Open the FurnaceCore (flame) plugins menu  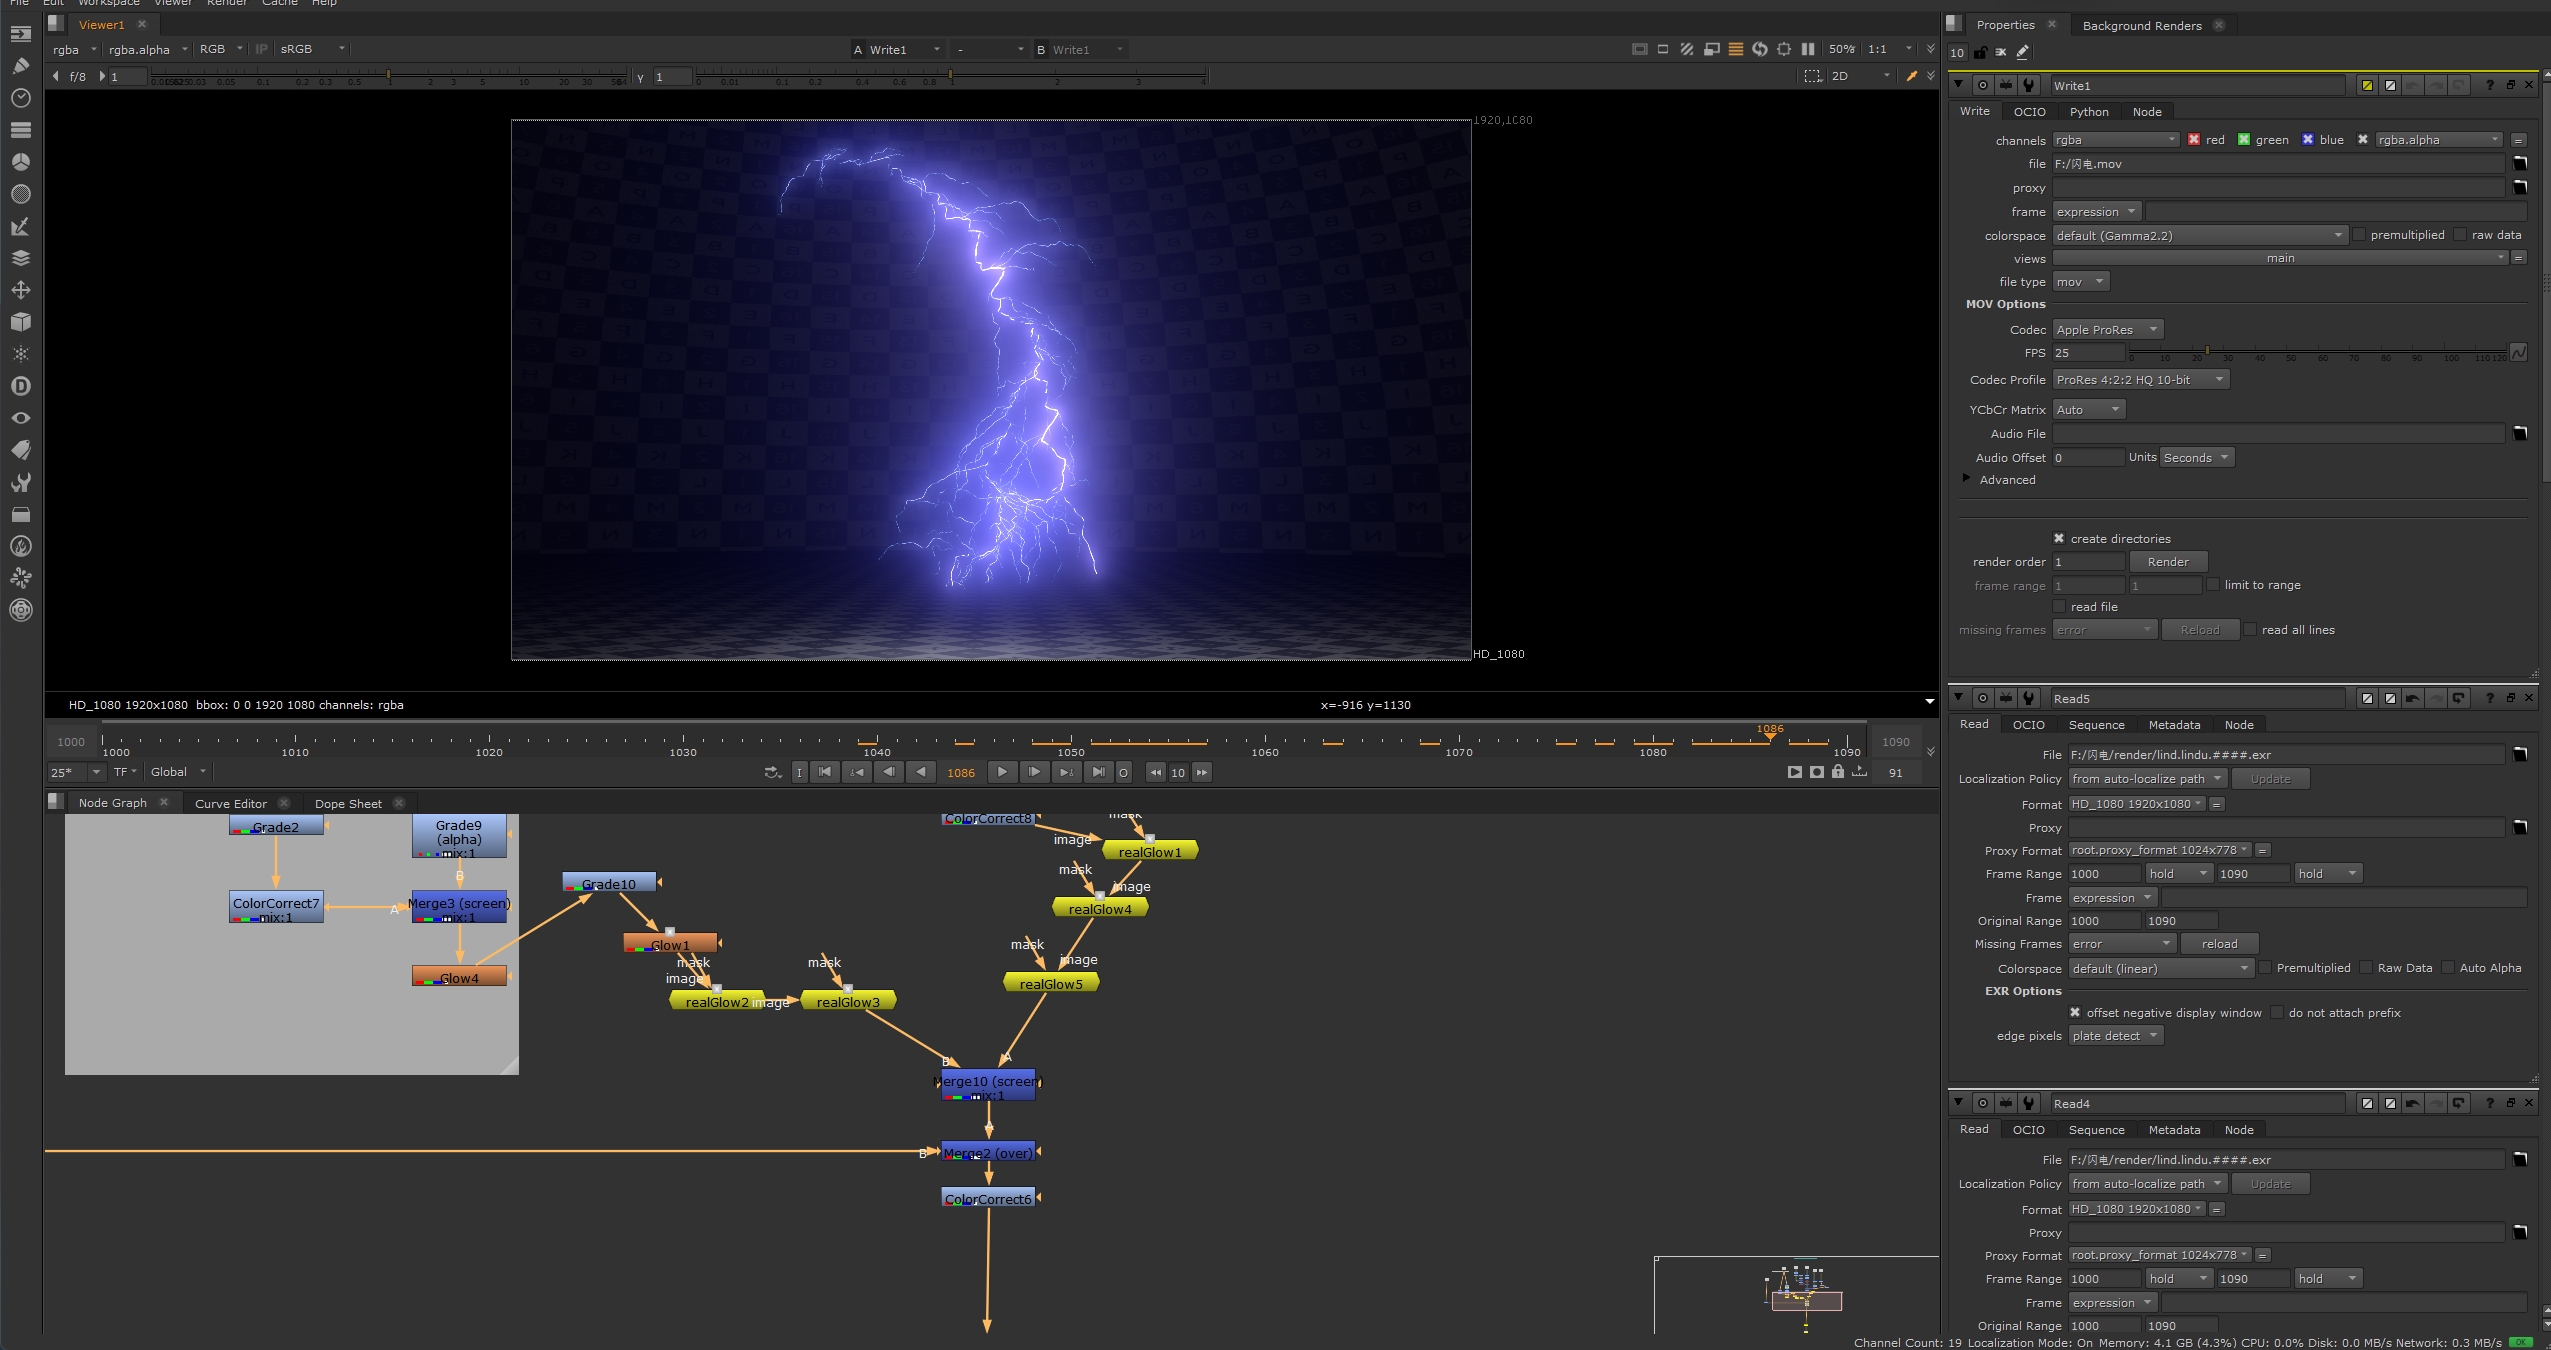tap(20, 546)
